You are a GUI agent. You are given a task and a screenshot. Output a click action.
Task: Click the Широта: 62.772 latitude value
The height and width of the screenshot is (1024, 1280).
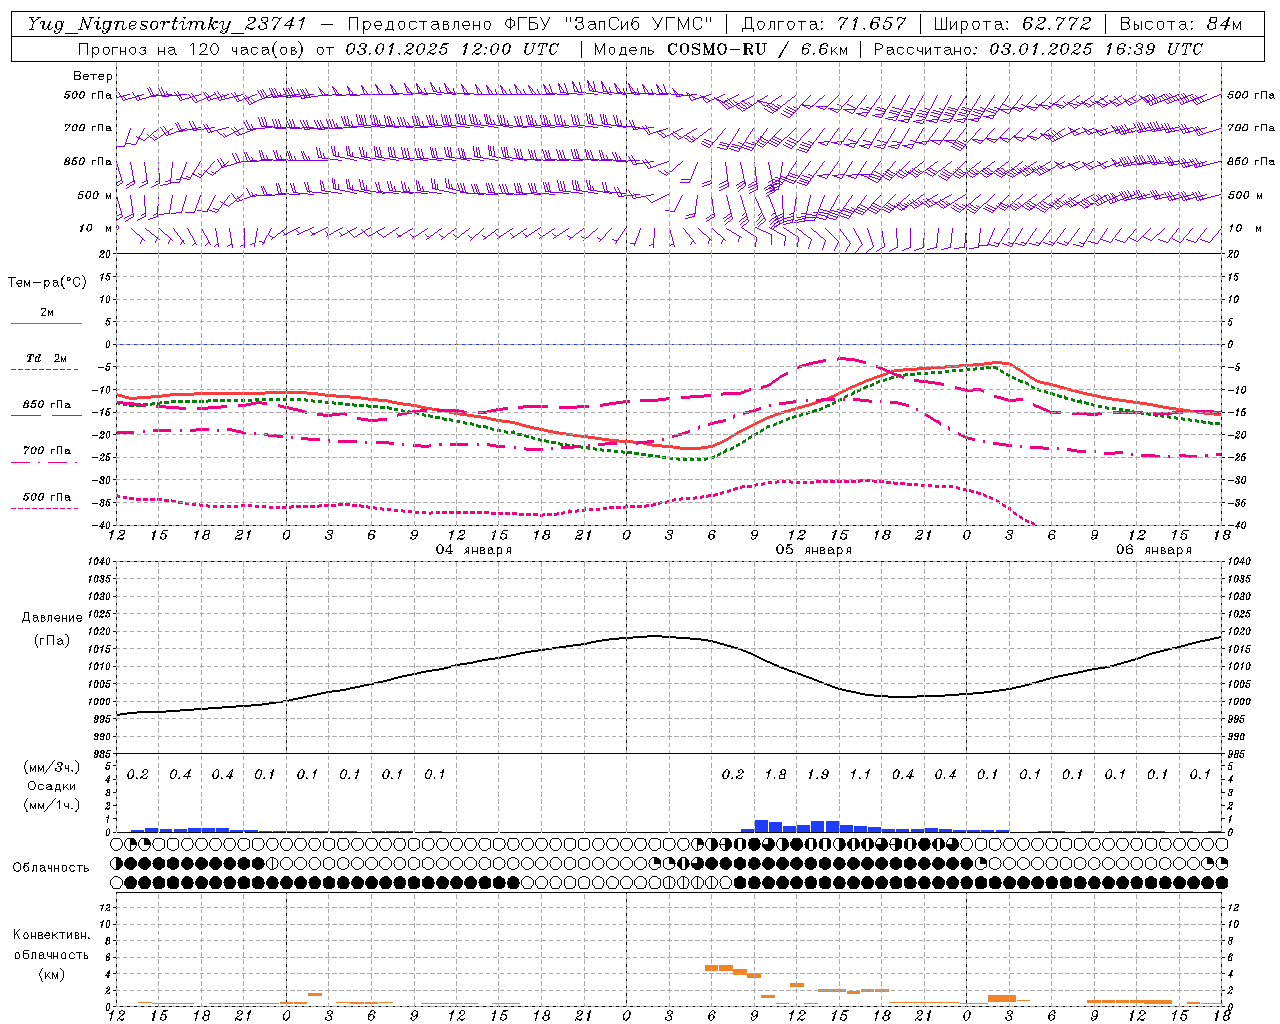pyautogui.click(x=1013, y=24)
